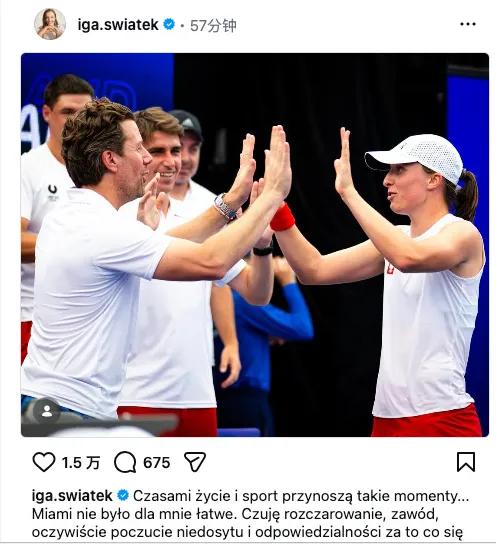Viewport: 496px width, 544px height.
Task: Open the three-dot more options menu
Action: coord(468,24)
